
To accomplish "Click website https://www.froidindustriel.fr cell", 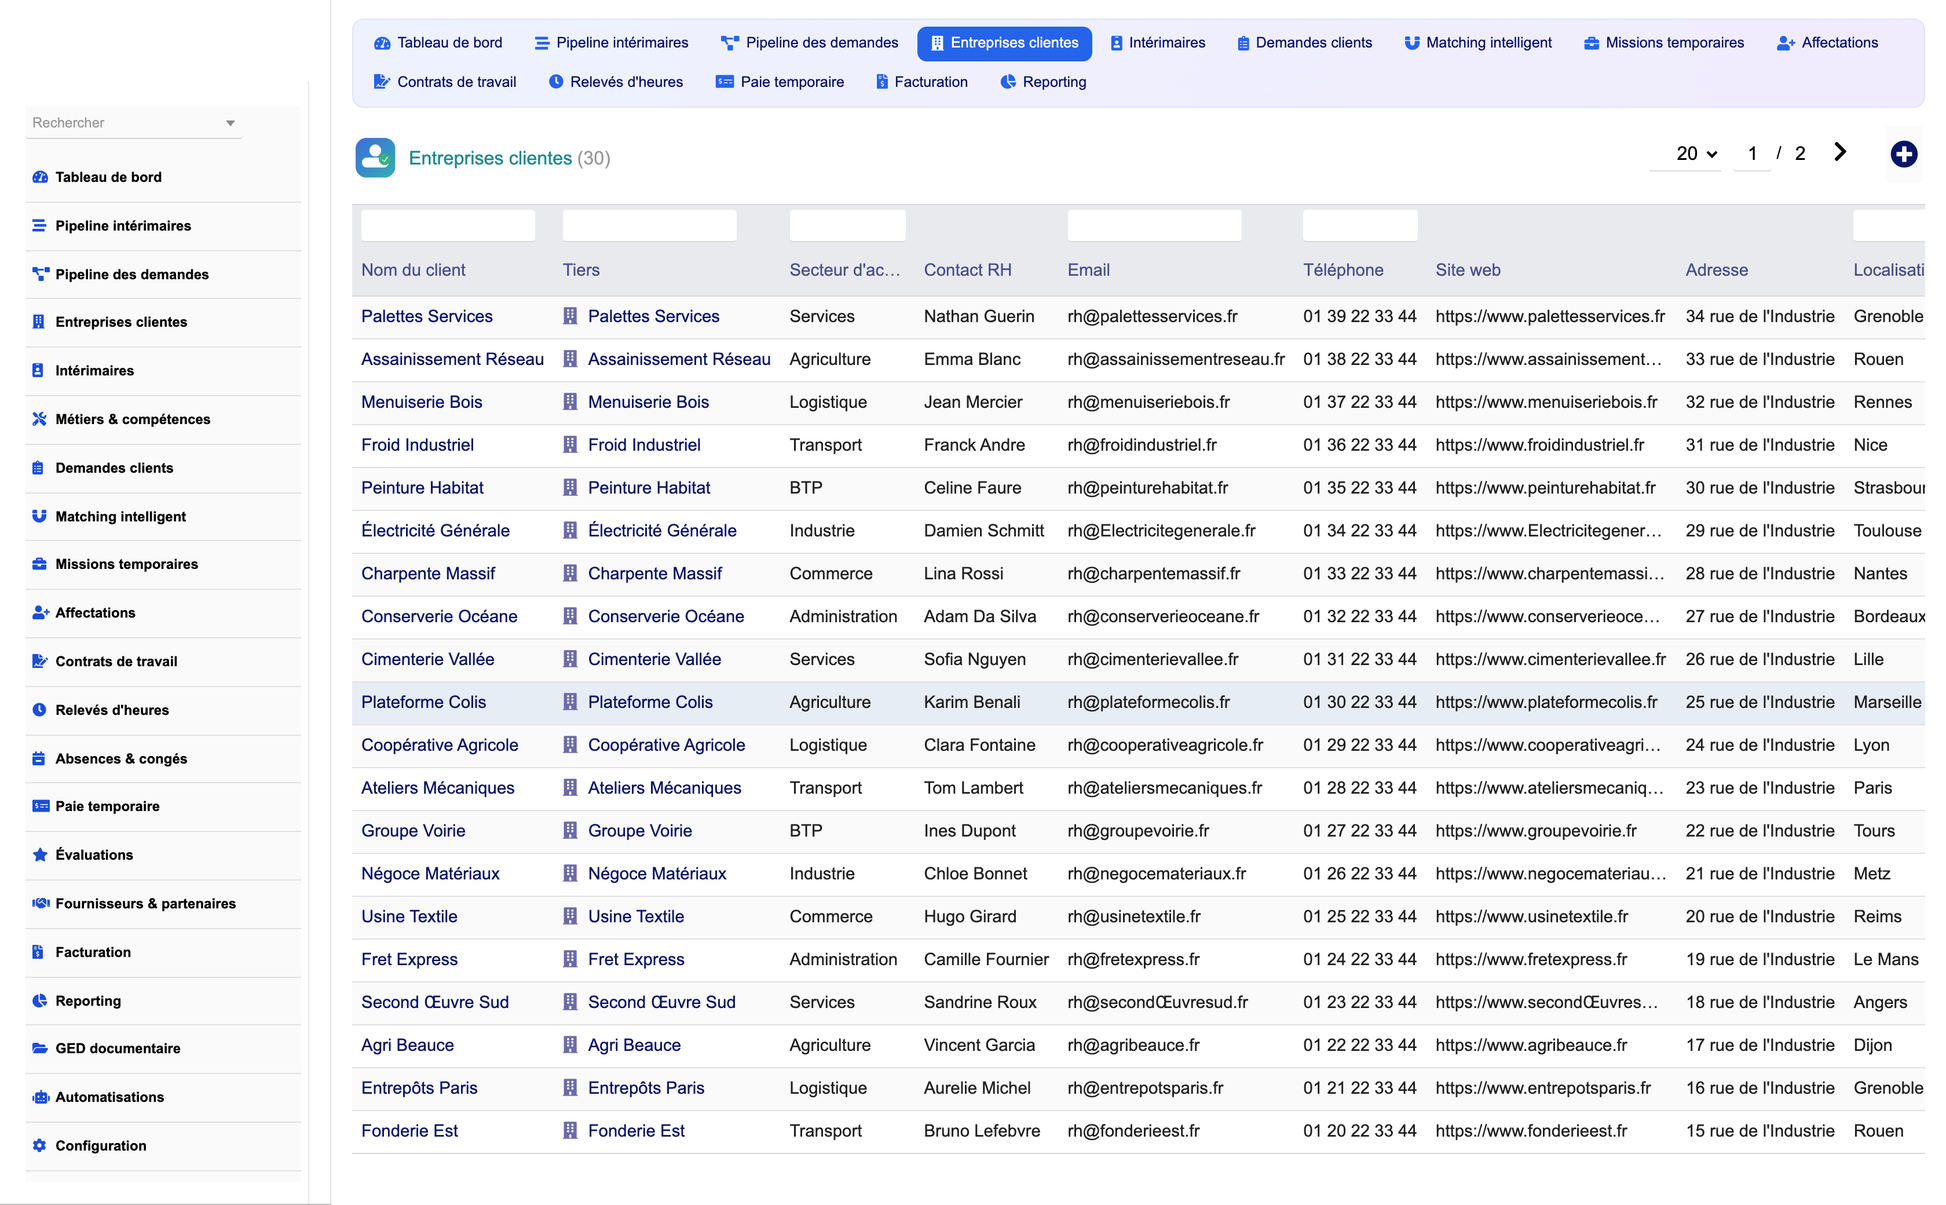I will tap(1539, 445).
